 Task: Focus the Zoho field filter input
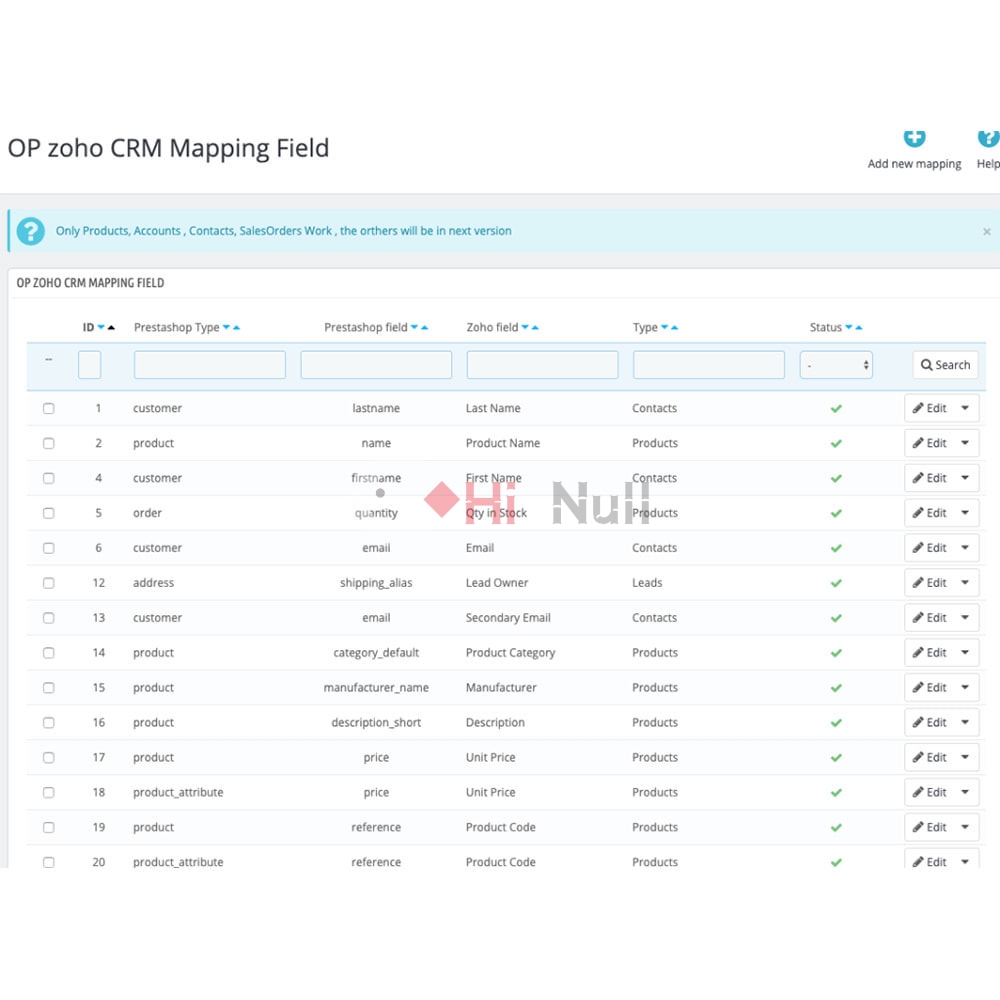pyautogui.click(x=542, y=365)
